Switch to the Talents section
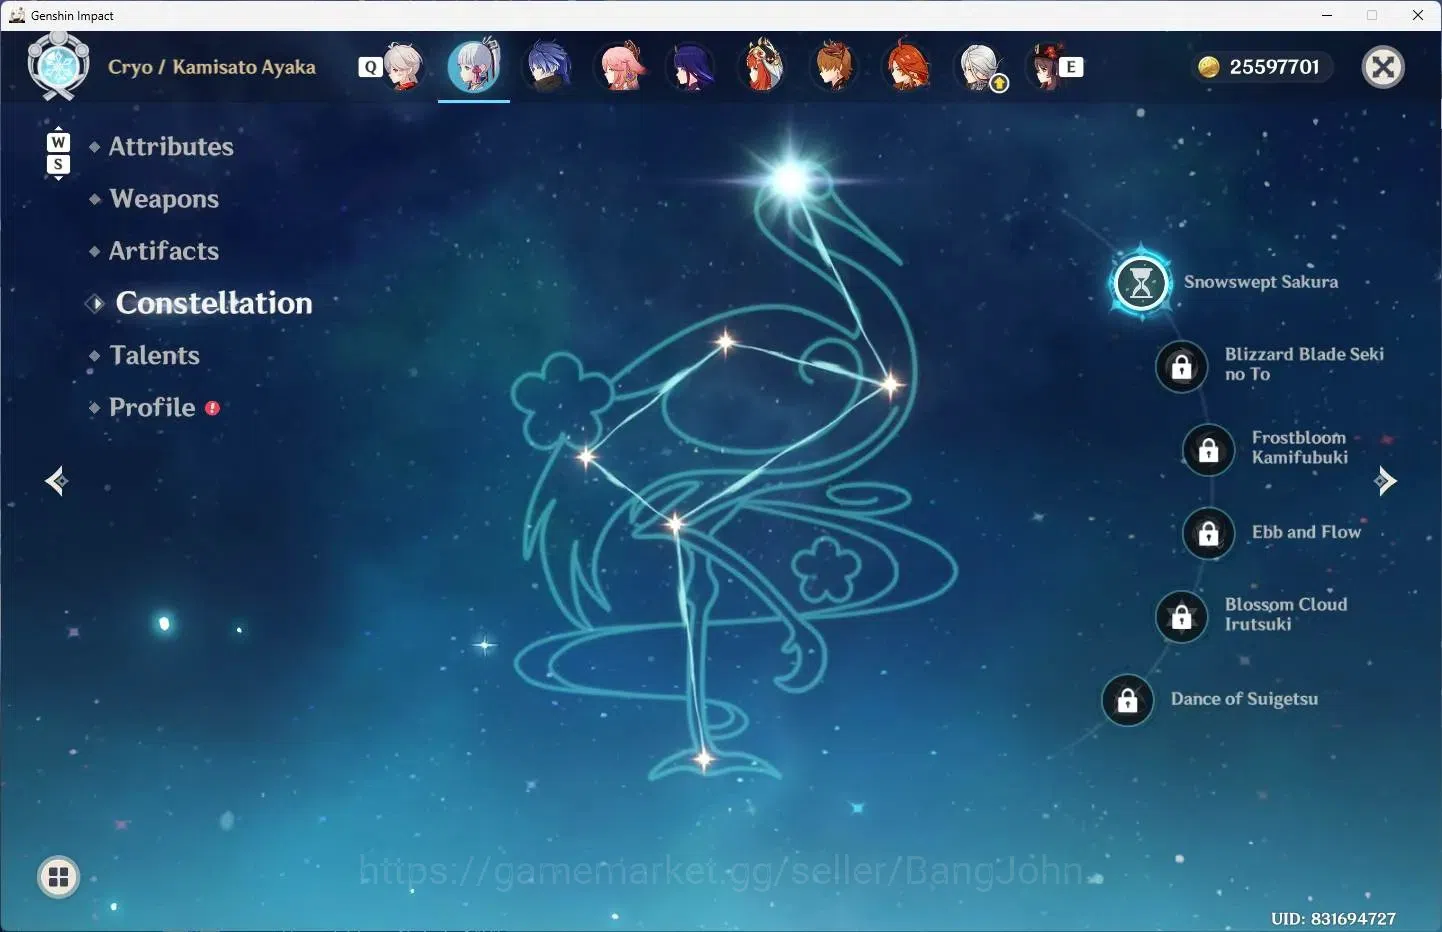The height and width of the screenshot is (932, 1442). [155, 355]
